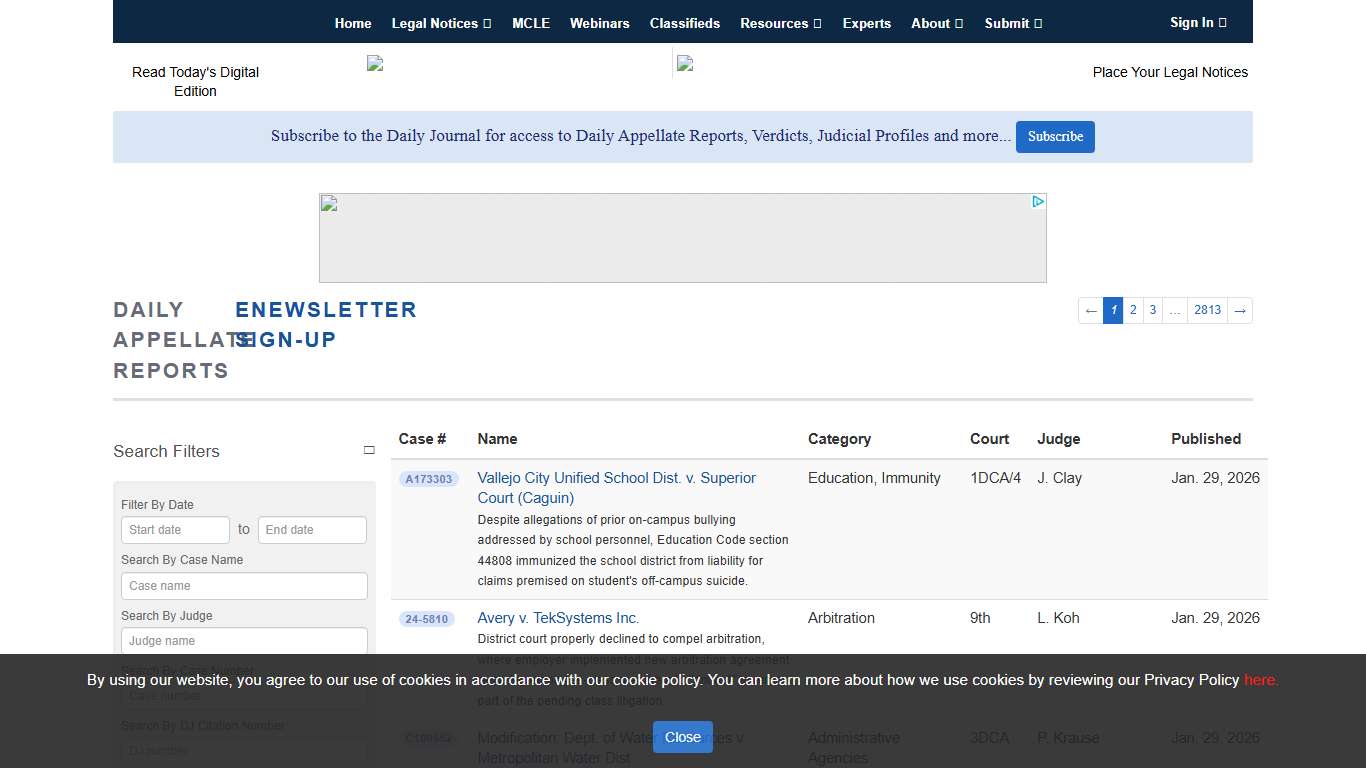Image resolution: width=1366 pixels, height=768 pixels.
Task: Open the Avery v. TekSystems Inc. case
Action: coord(558,618)
